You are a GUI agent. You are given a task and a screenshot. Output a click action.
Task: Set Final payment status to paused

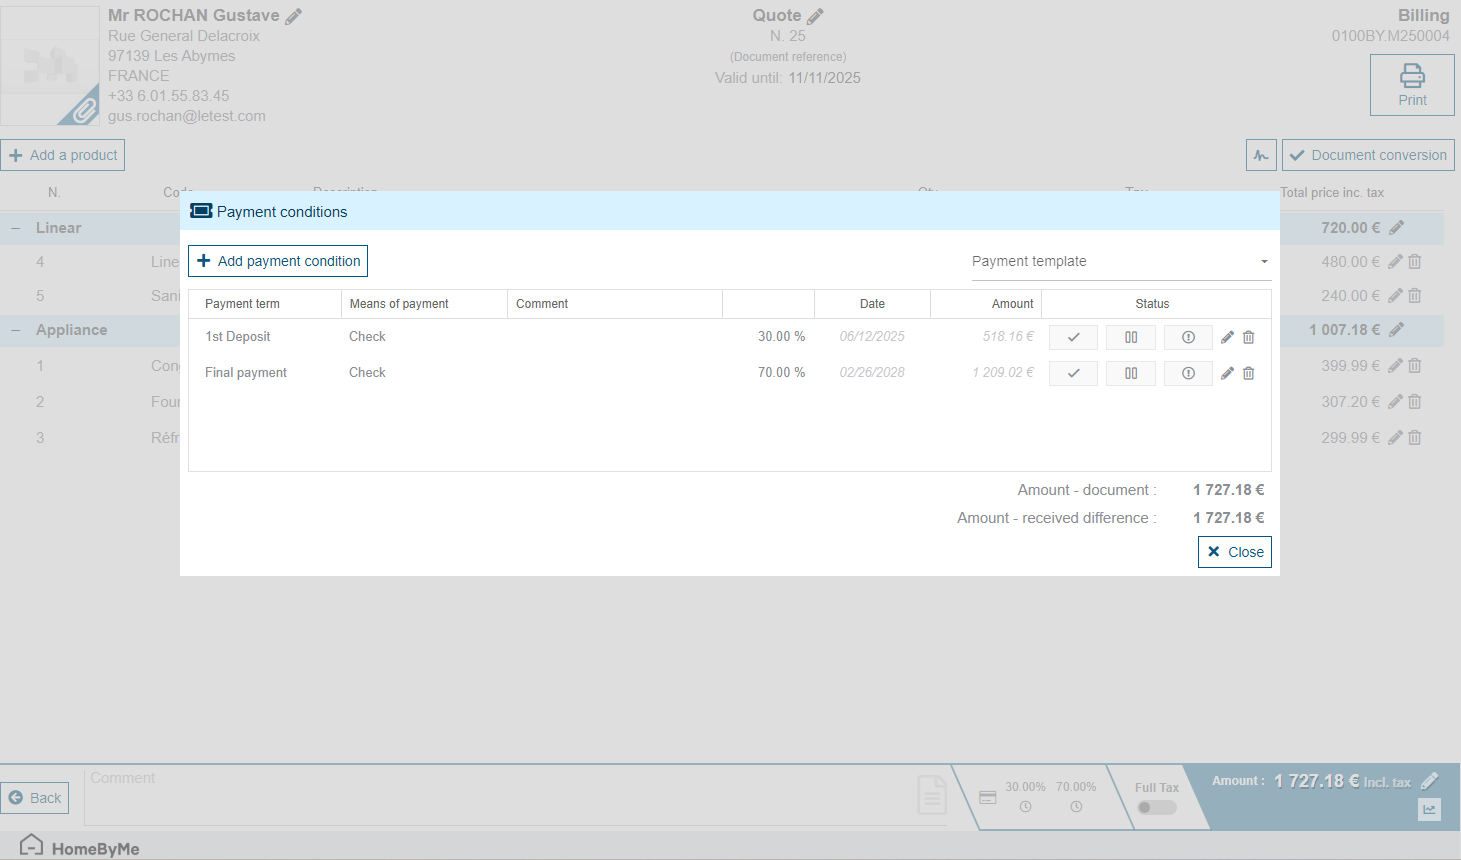1131,373
